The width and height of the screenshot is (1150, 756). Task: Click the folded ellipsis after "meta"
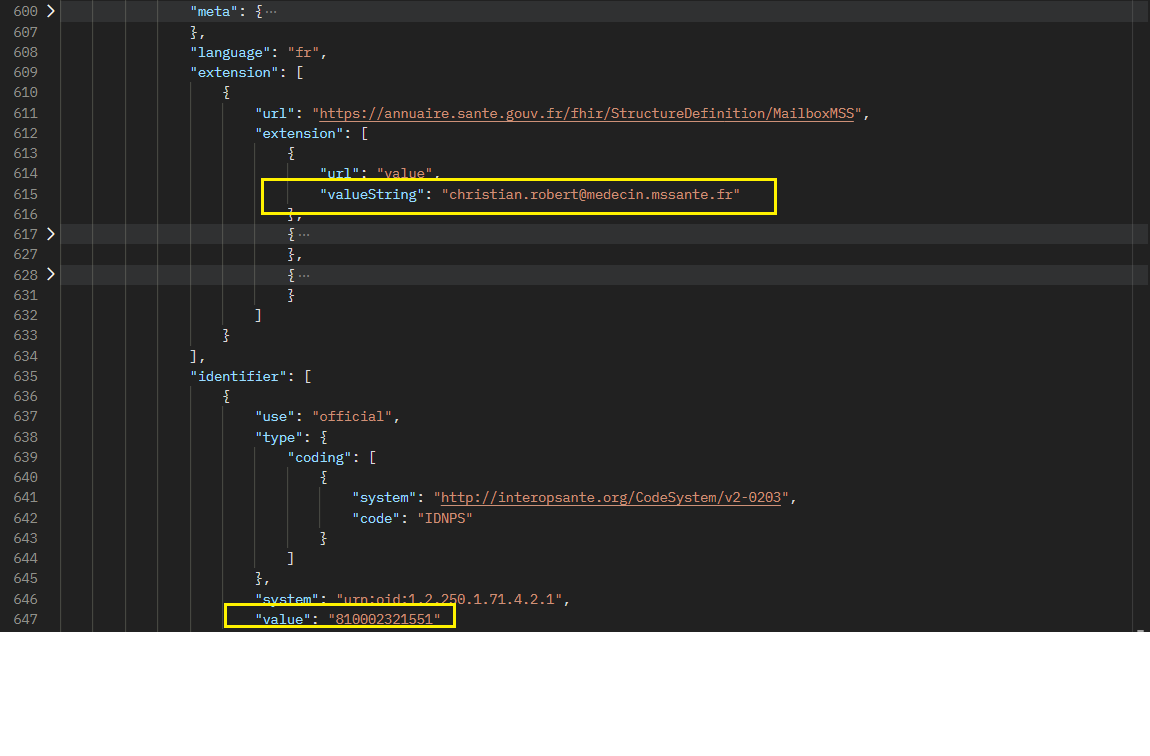point(271,11)
